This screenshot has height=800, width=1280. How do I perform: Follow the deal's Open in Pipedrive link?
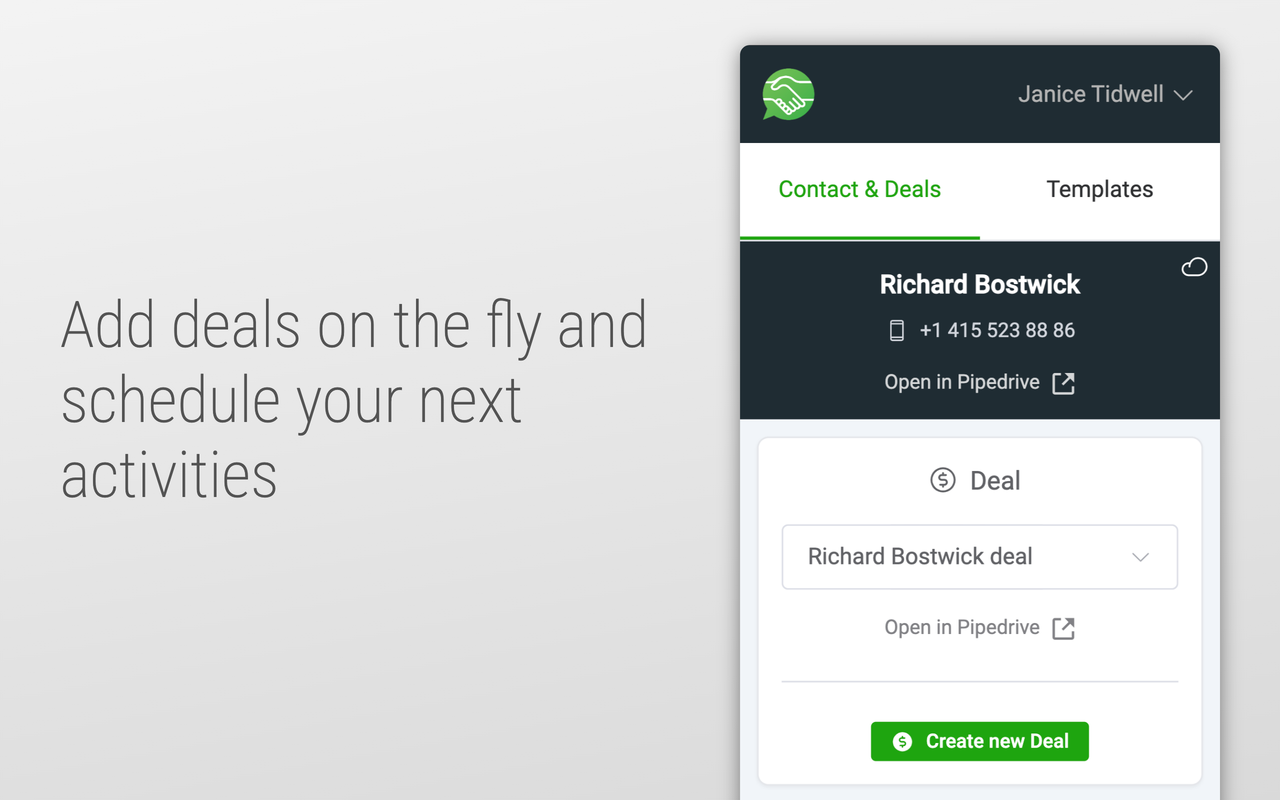point(962,627)
